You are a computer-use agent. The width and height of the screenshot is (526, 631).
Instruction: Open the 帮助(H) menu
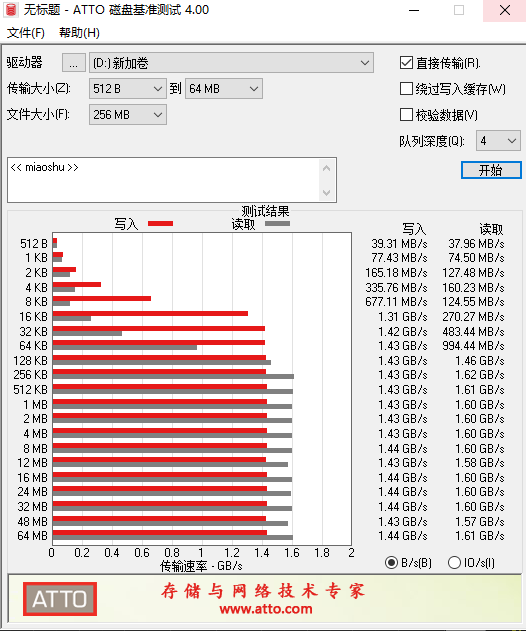point(79,33)
